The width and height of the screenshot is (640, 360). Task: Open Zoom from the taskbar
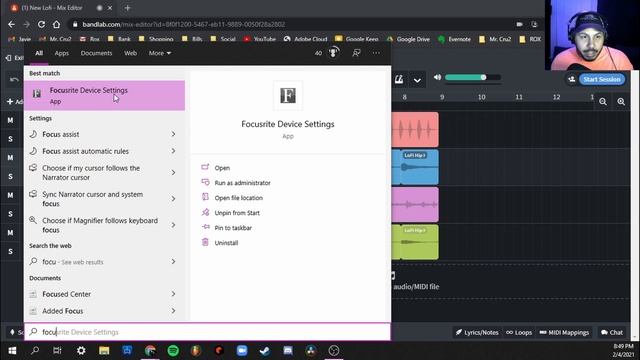[x=242, y=350]
